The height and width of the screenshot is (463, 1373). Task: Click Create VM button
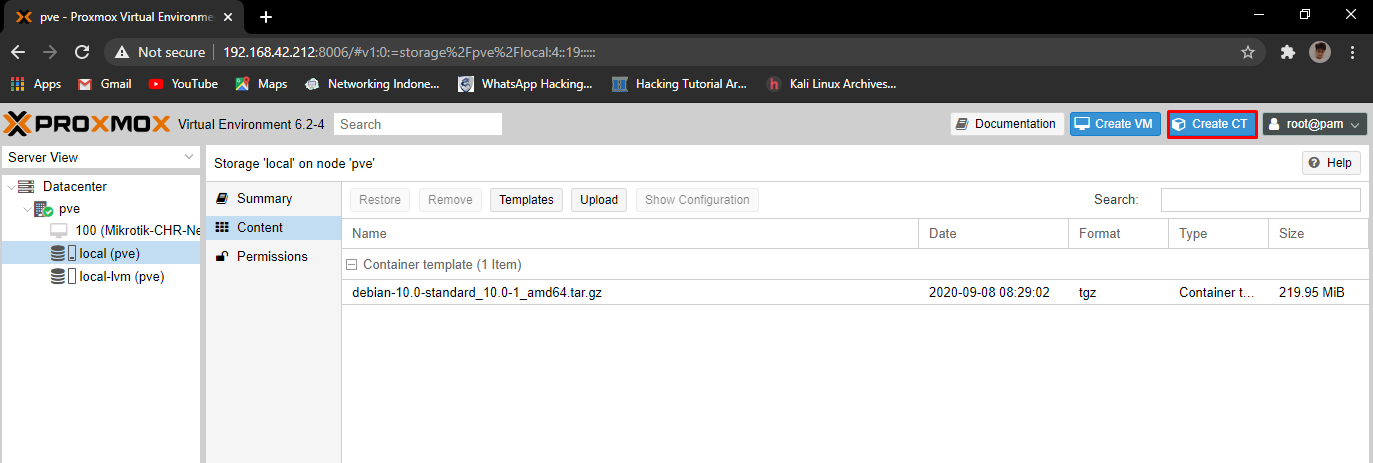[x=1116, y=124]
